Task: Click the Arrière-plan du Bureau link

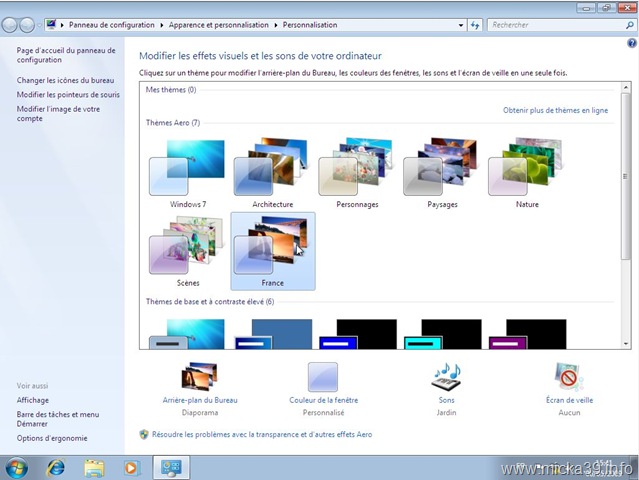Action: [200, 400]
